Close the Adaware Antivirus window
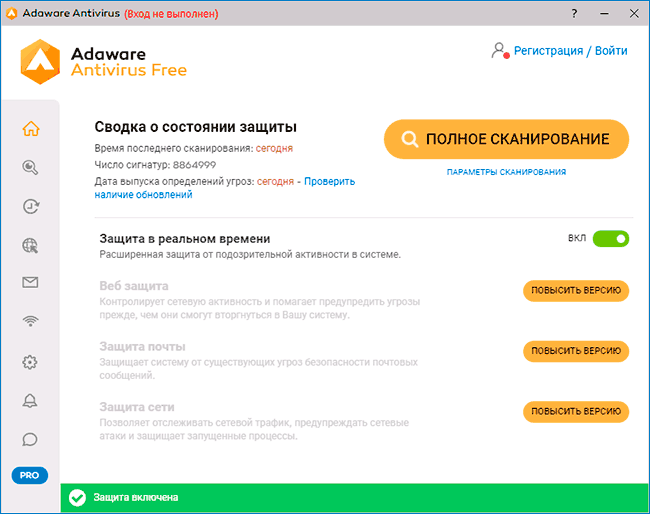Image resolution: width=650 pixels, height=514 pixels. tap(634, 14)
